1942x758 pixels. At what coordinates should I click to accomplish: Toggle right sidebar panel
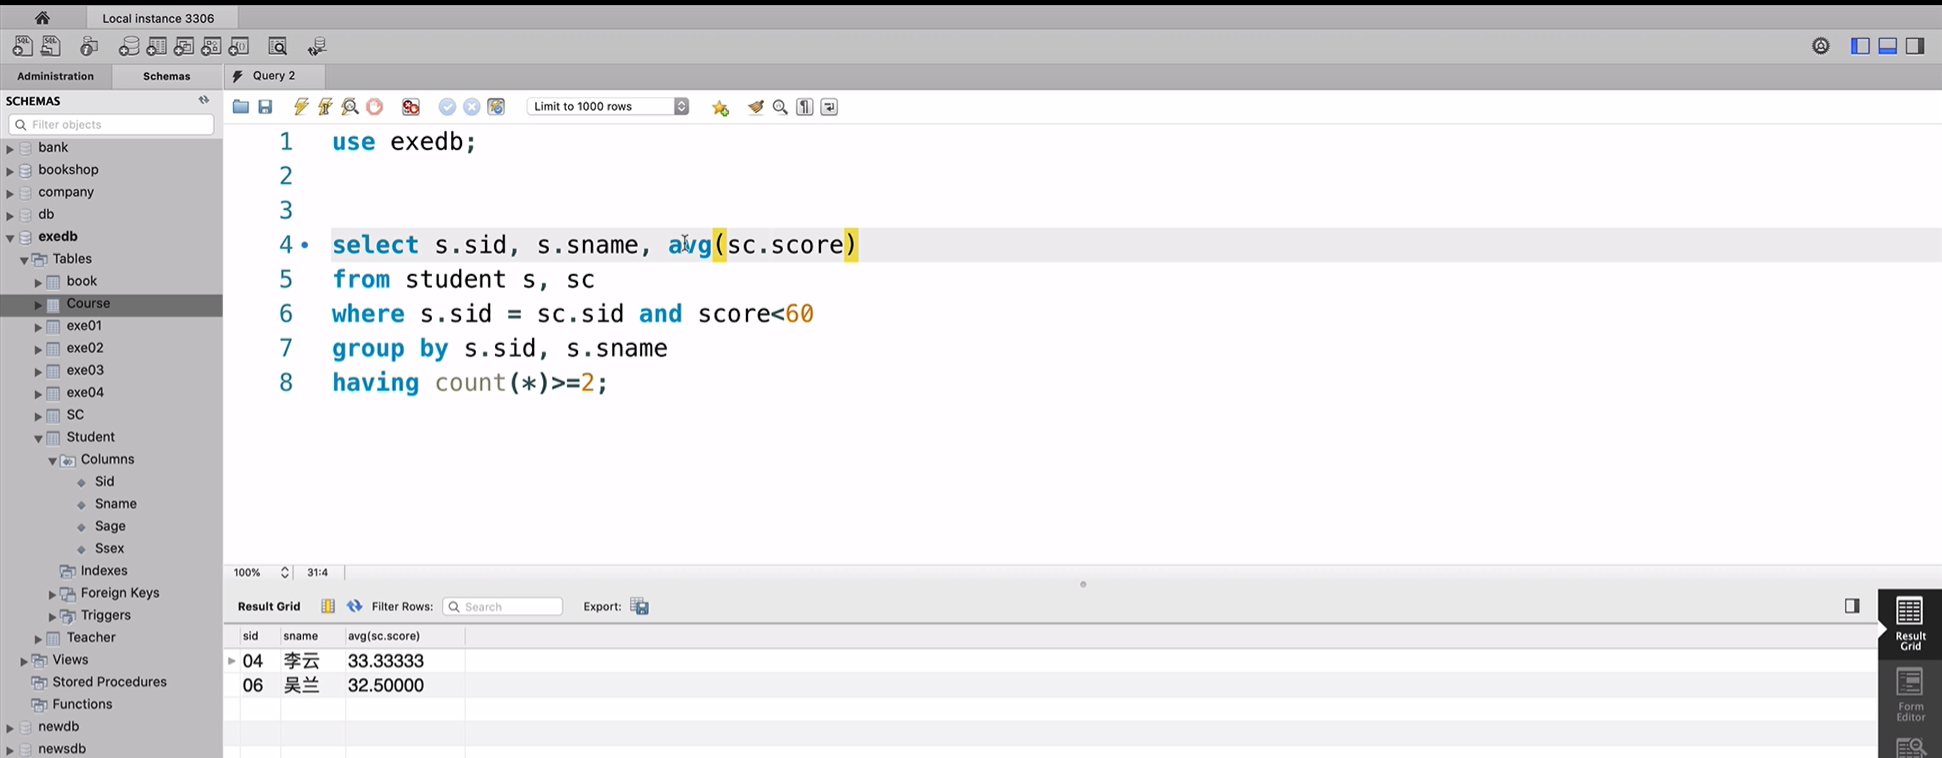point(1915,46)
